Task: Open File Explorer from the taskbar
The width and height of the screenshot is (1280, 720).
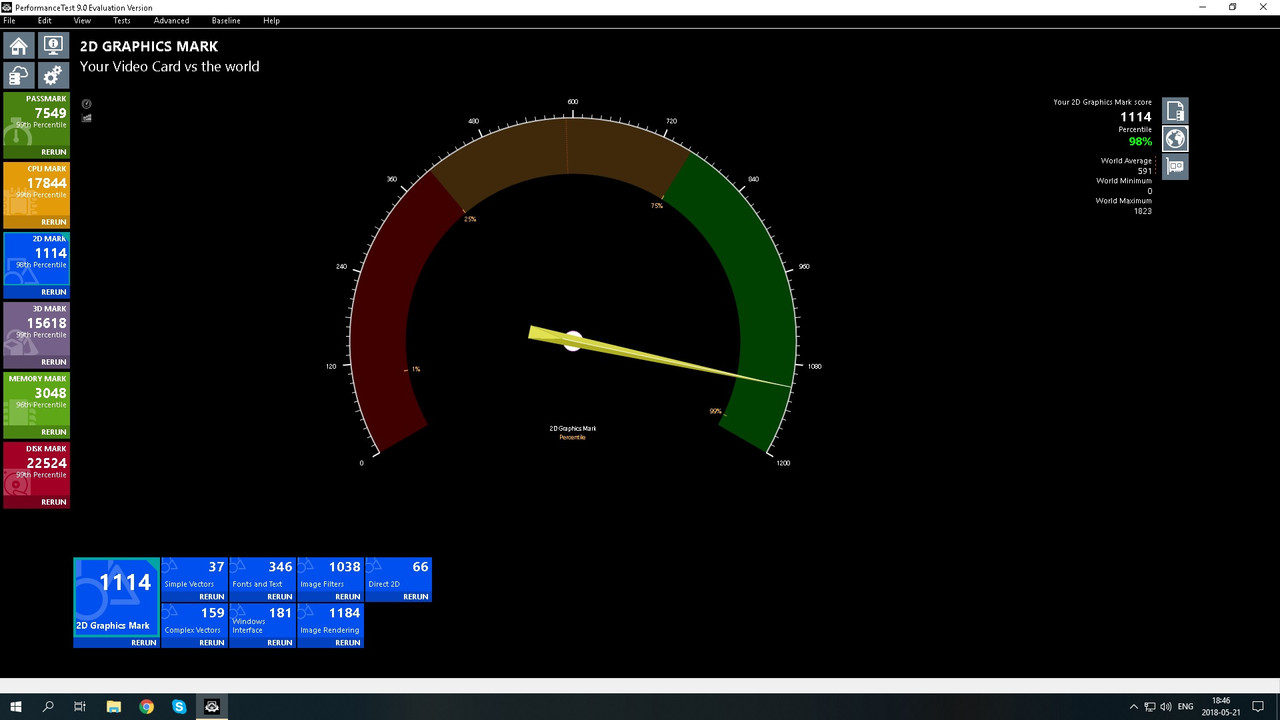Action: tap(114, 707)
